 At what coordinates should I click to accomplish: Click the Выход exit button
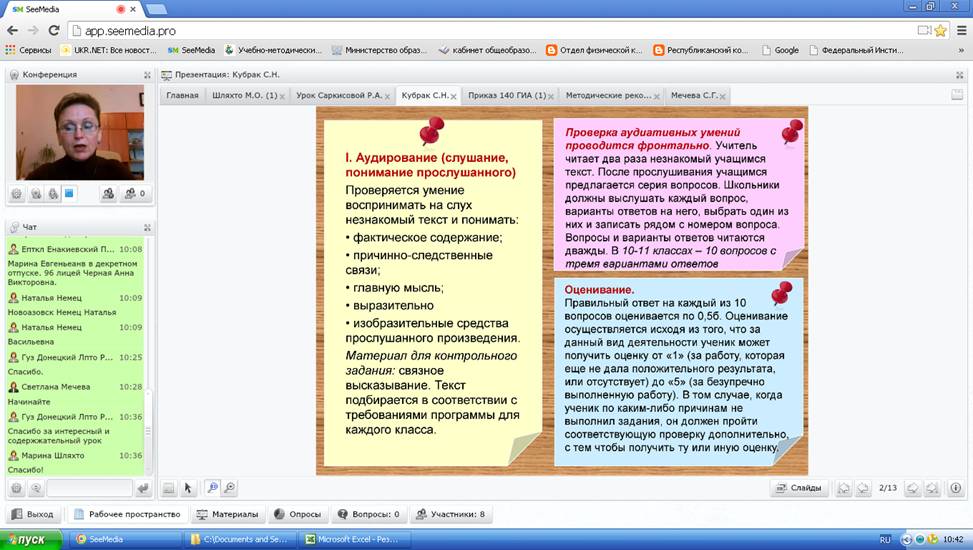click(34, 514)
